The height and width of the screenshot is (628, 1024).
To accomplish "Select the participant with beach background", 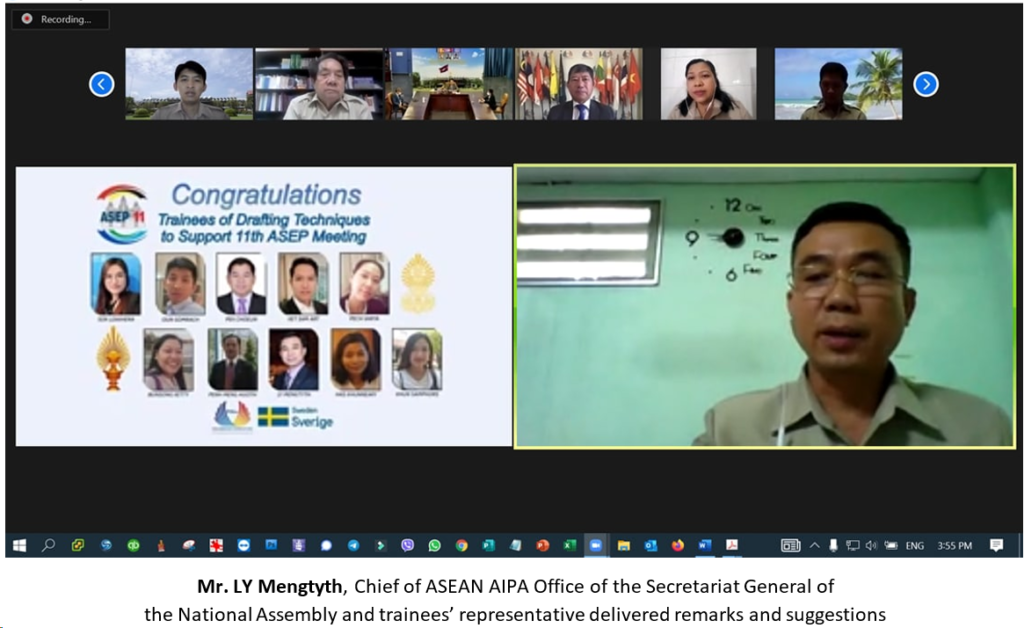I will click(x=839, y=84).
